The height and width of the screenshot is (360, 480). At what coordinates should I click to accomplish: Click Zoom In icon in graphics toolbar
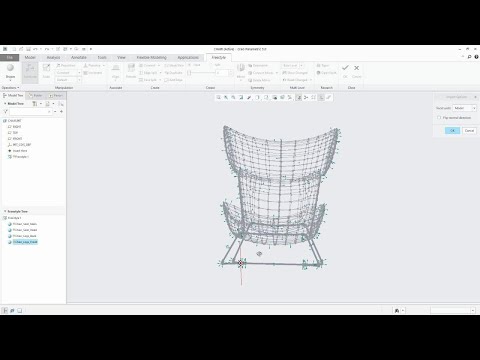[226, 97]
